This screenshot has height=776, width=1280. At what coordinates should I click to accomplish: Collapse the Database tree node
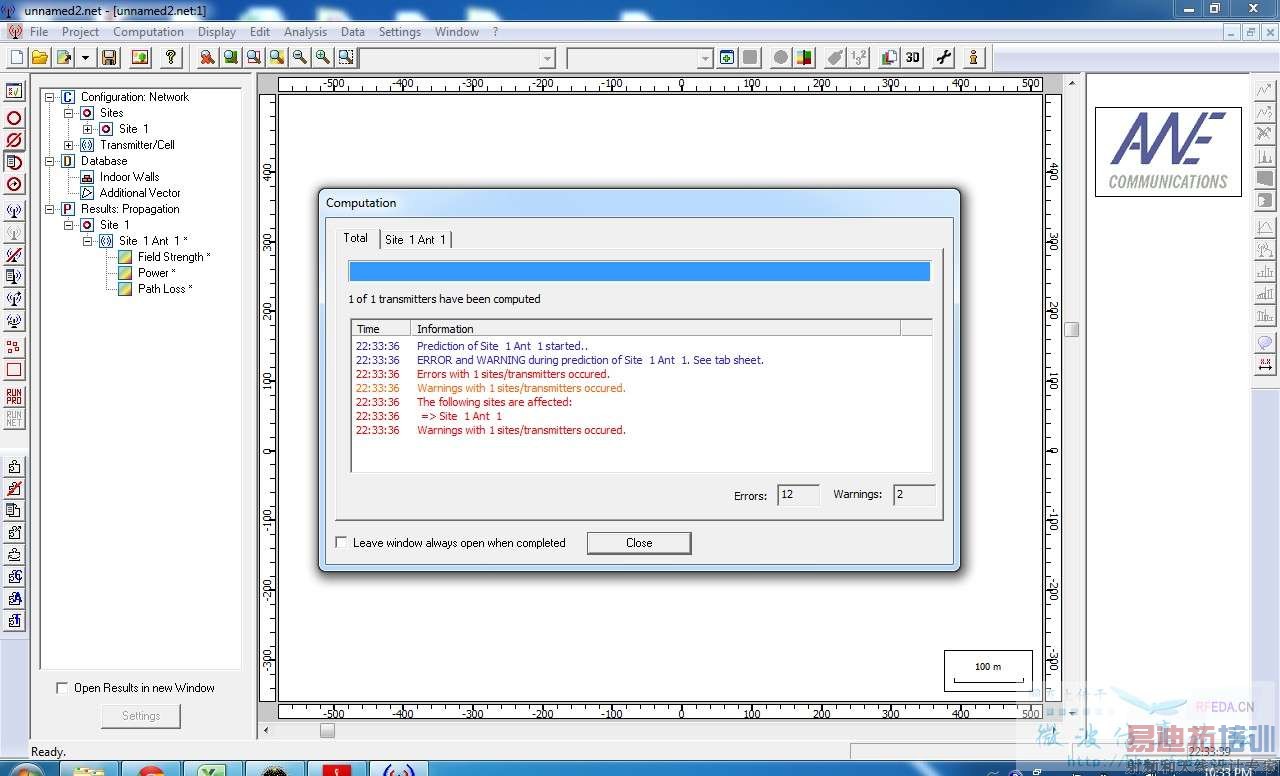(50, 161)
